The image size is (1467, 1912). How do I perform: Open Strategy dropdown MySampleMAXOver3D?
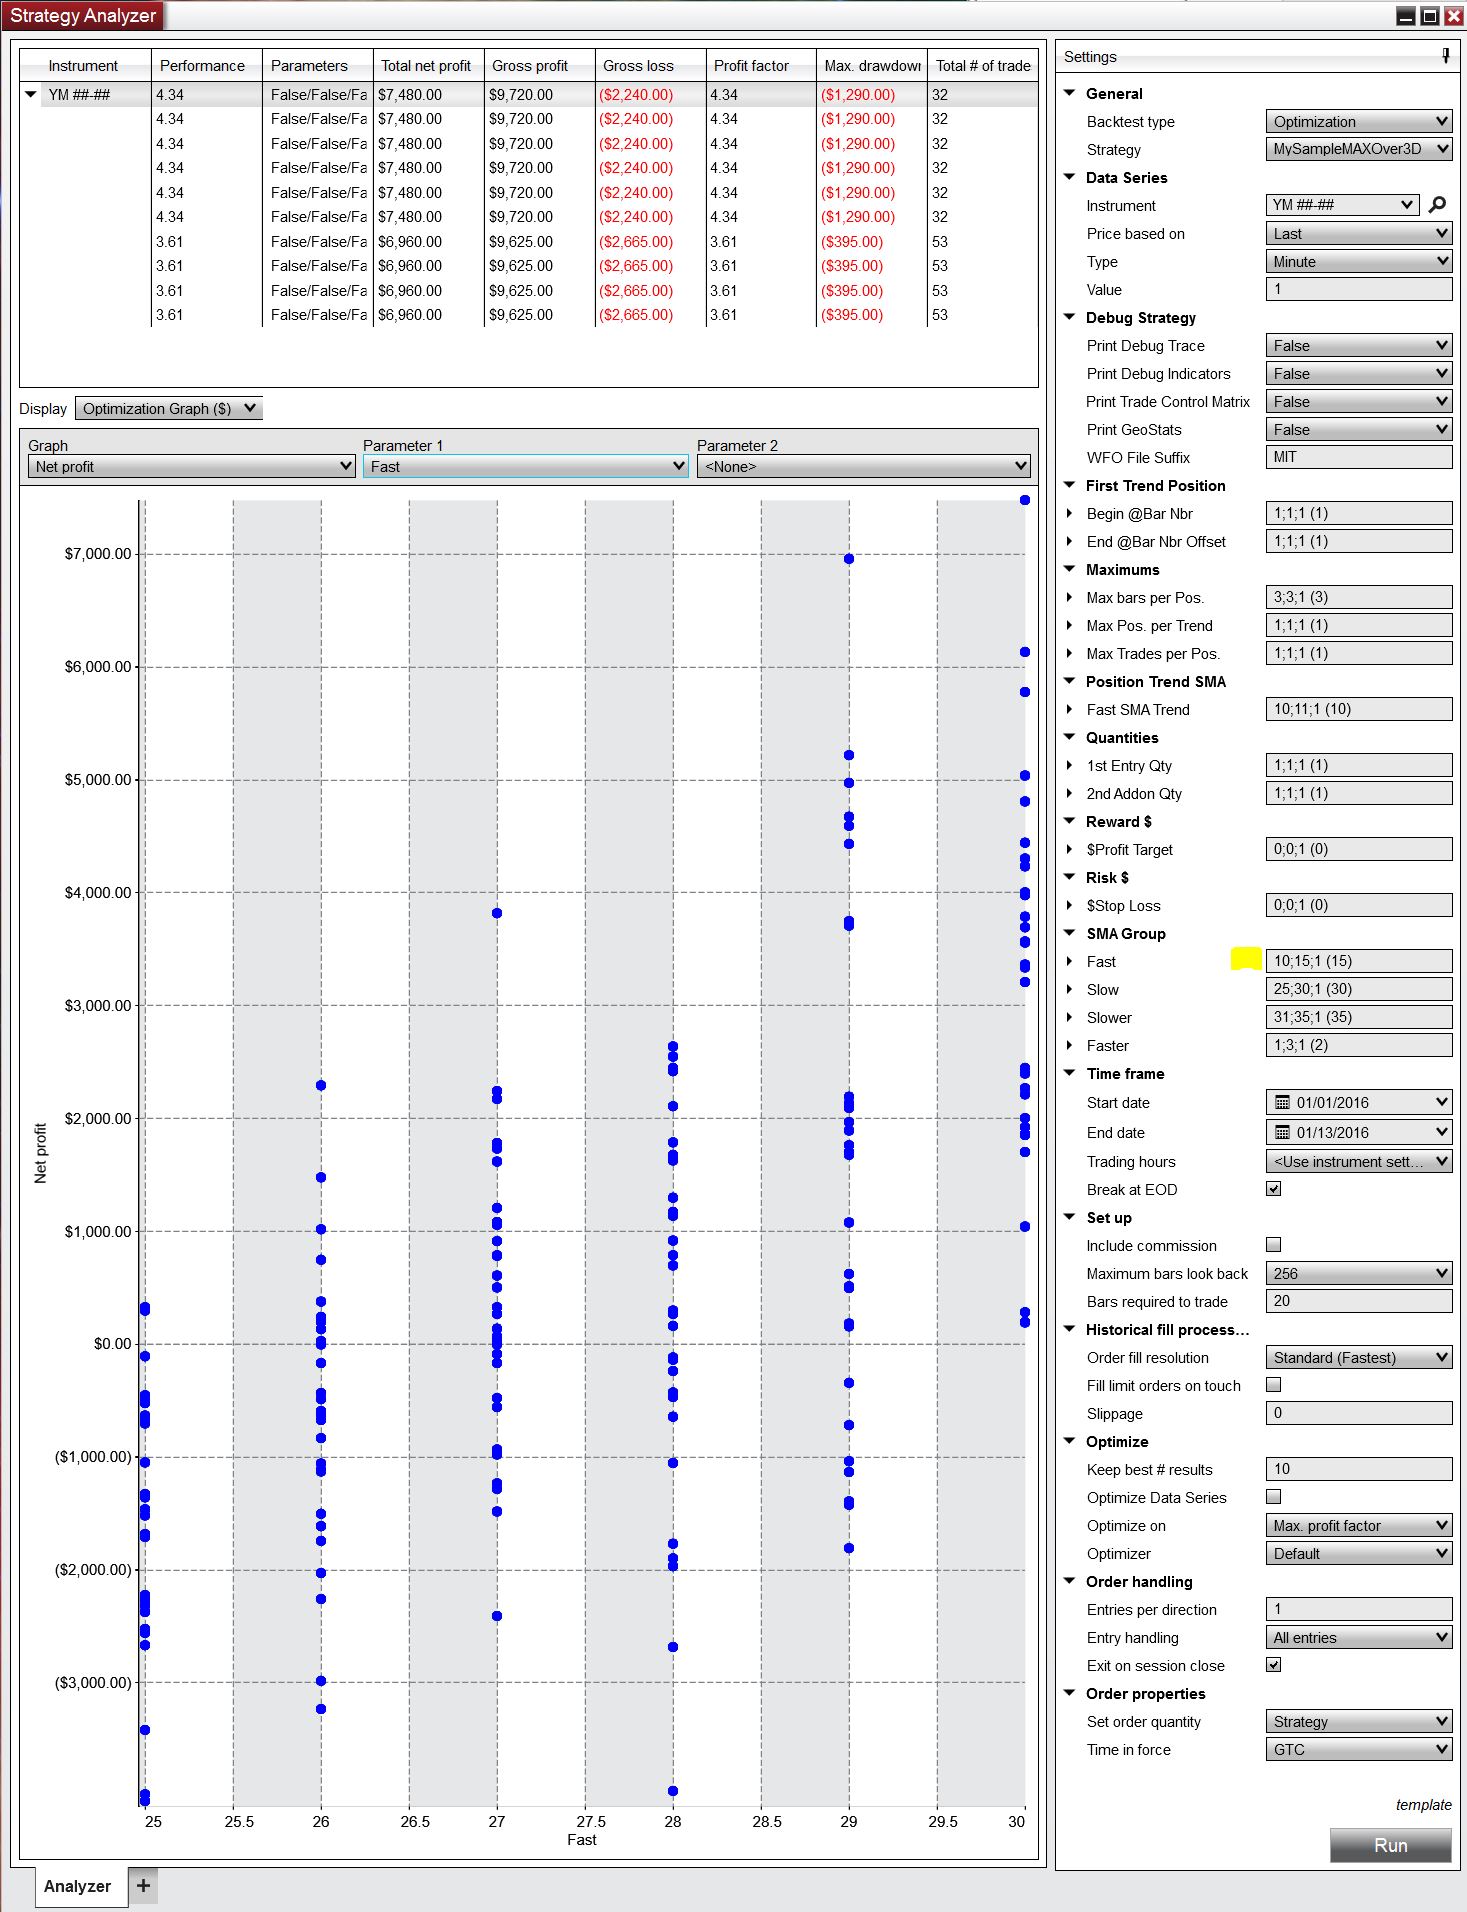pyautogui.click(x=1358, y=149)
